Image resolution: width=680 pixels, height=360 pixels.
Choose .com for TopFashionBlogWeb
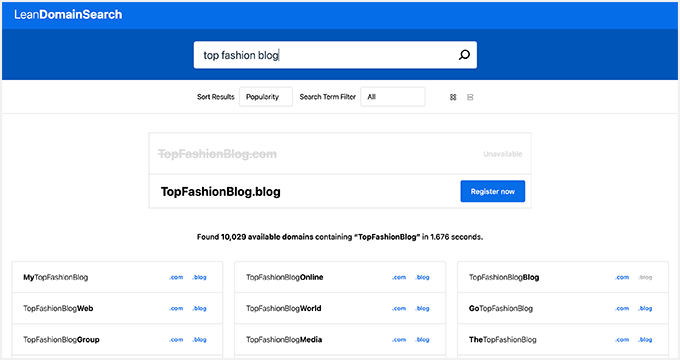click(x=176, y=308)
